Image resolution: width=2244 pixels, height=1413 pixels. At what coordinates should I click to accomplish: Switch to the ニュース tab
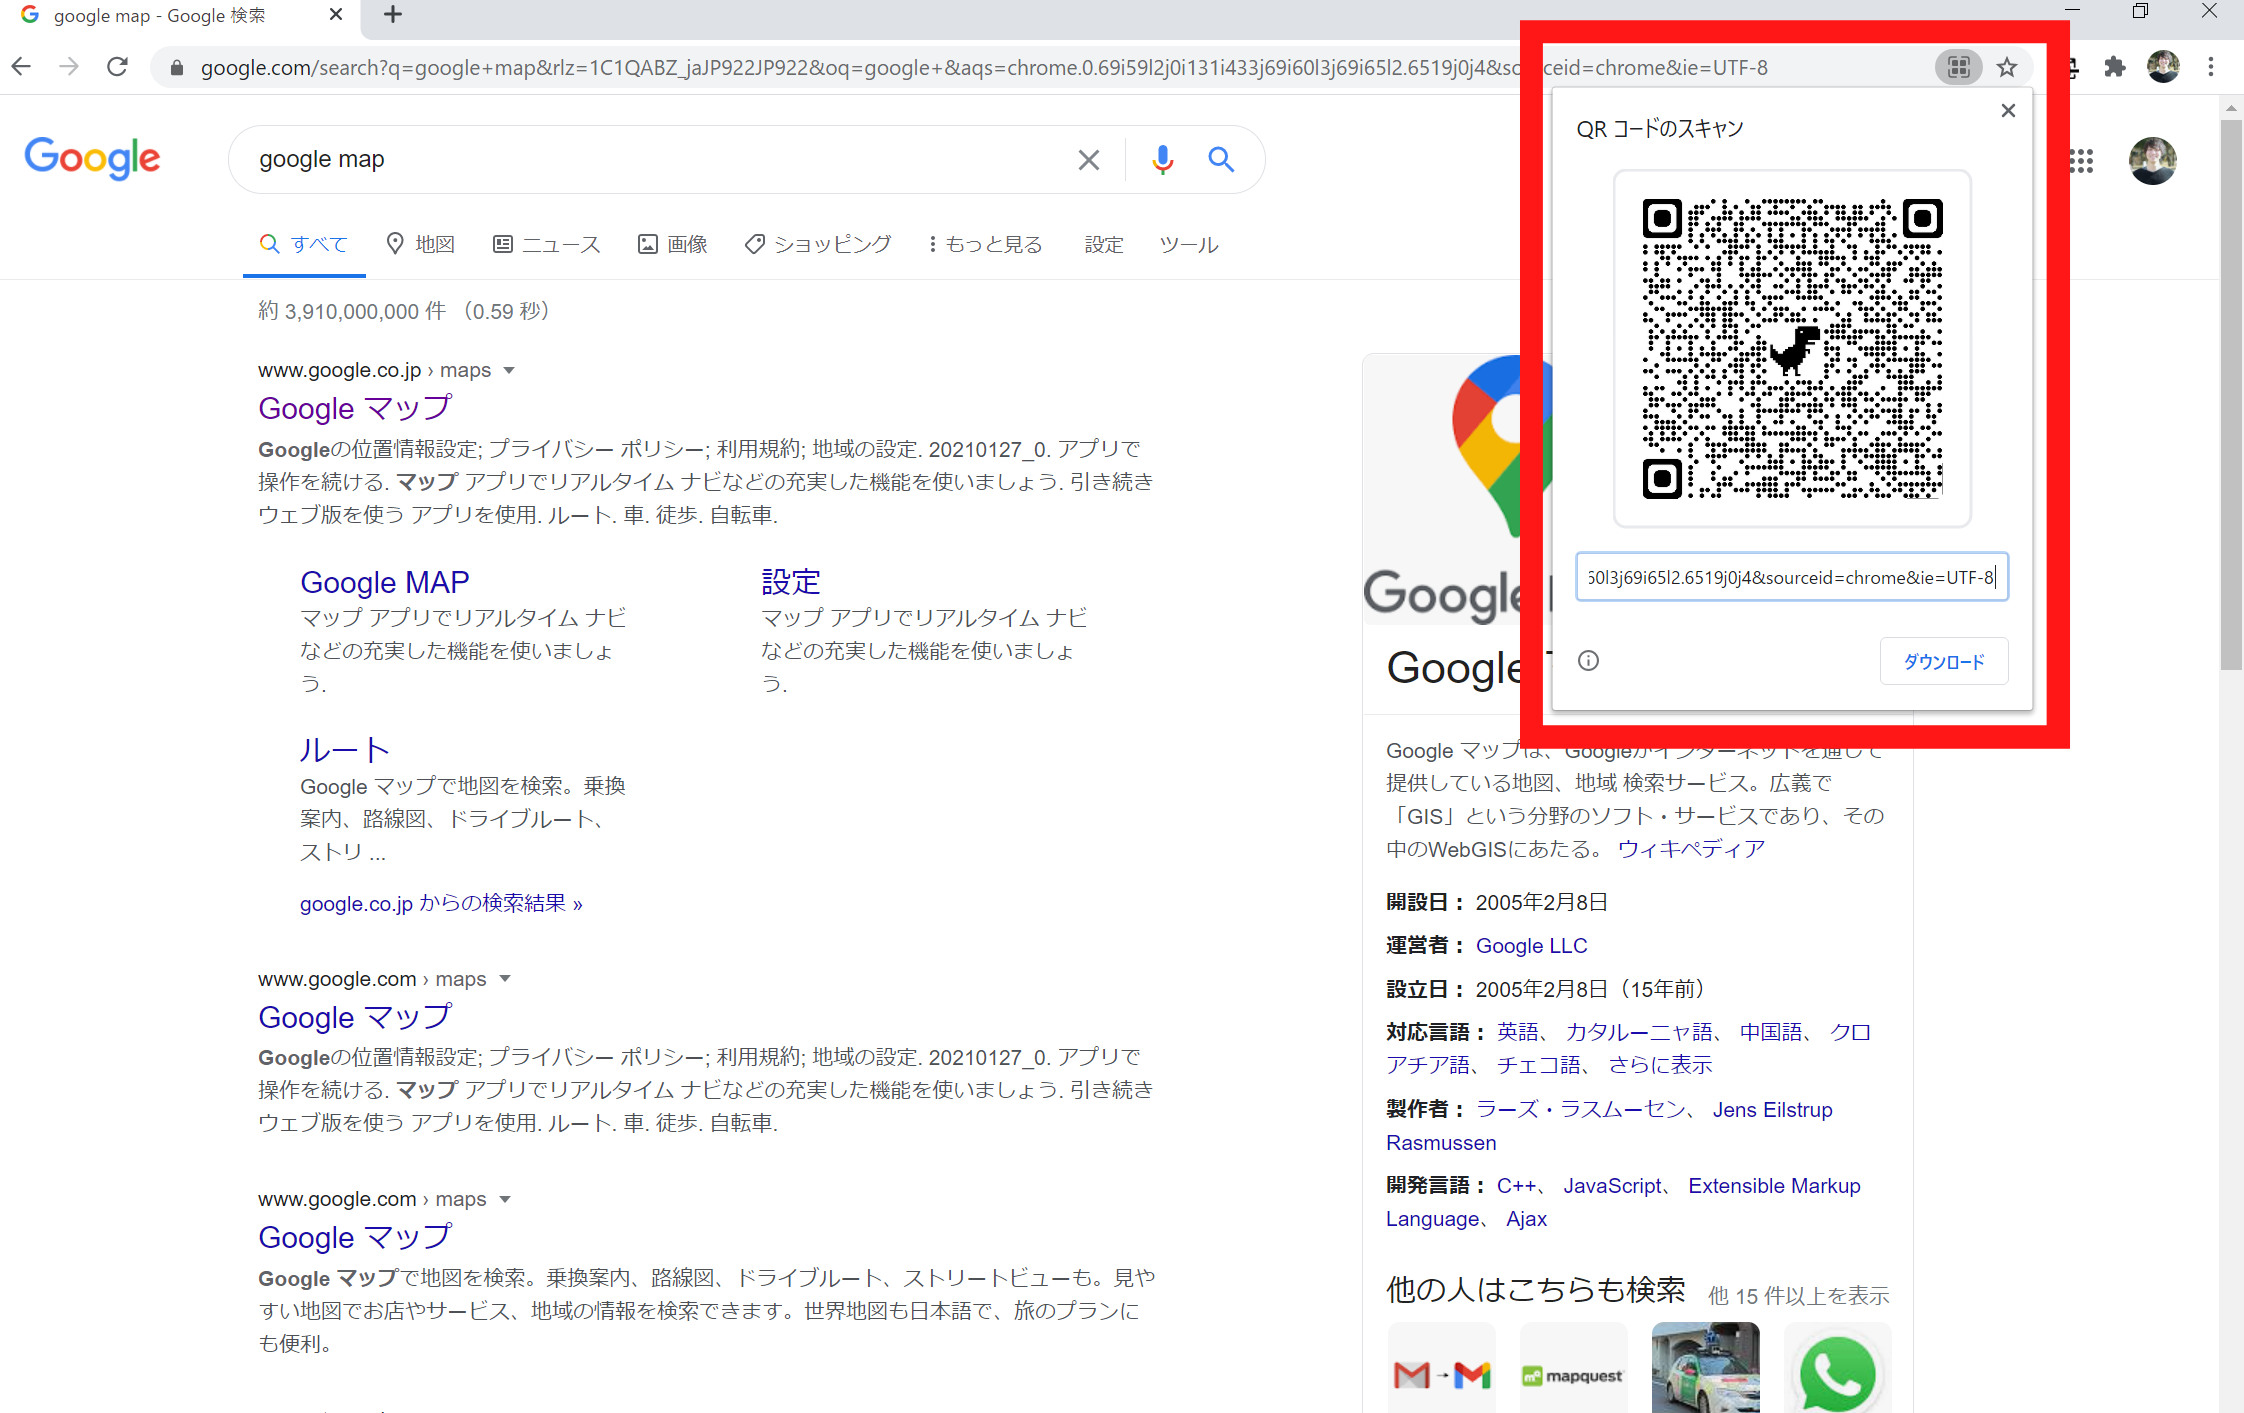(547, 244)
